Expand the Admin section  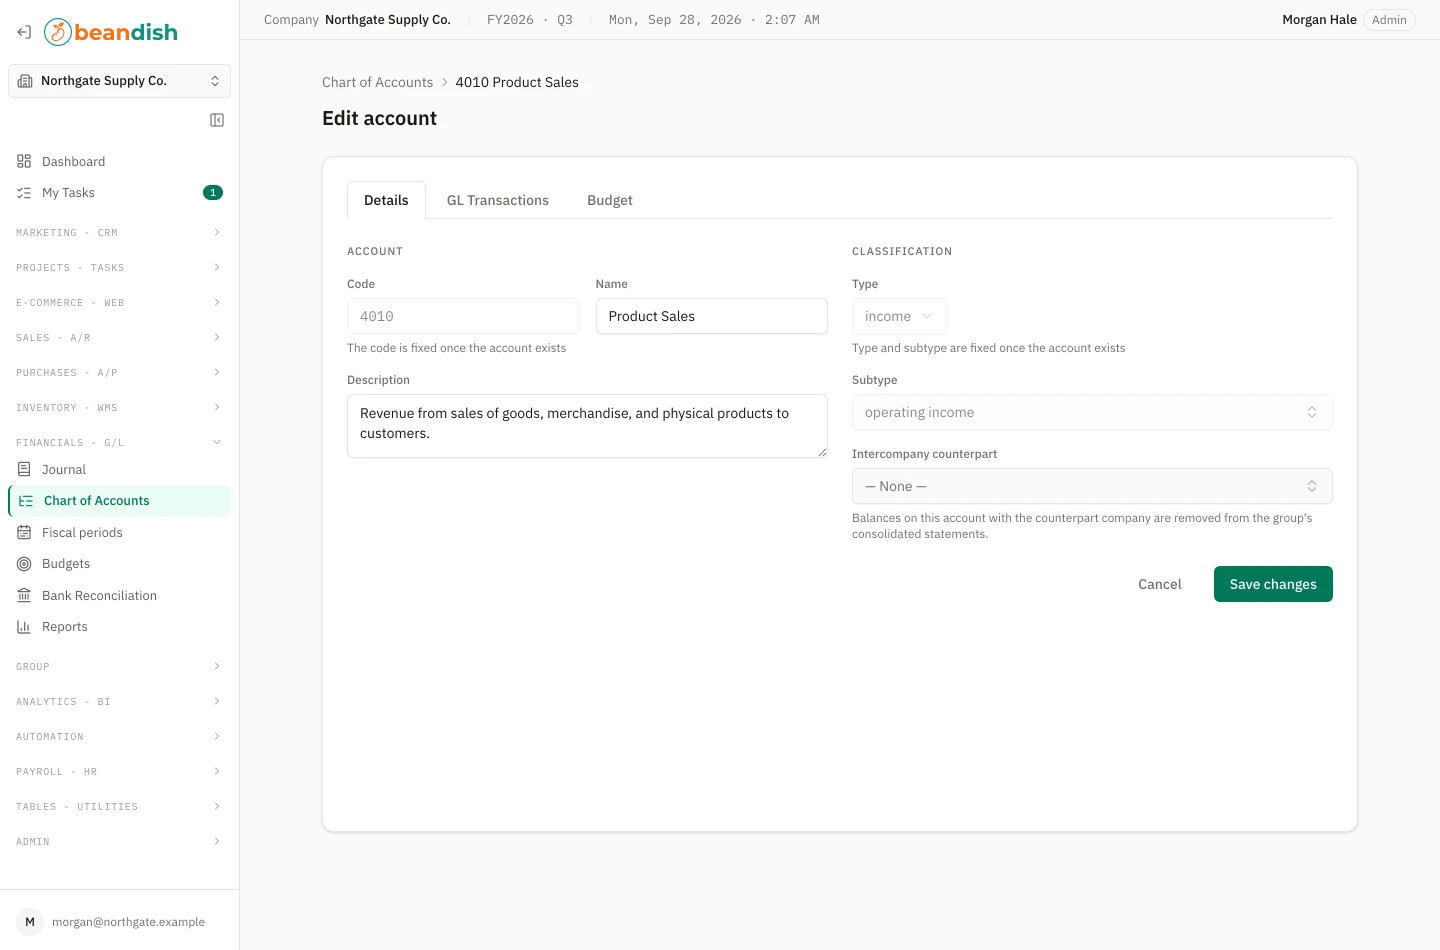click(119, 842)
